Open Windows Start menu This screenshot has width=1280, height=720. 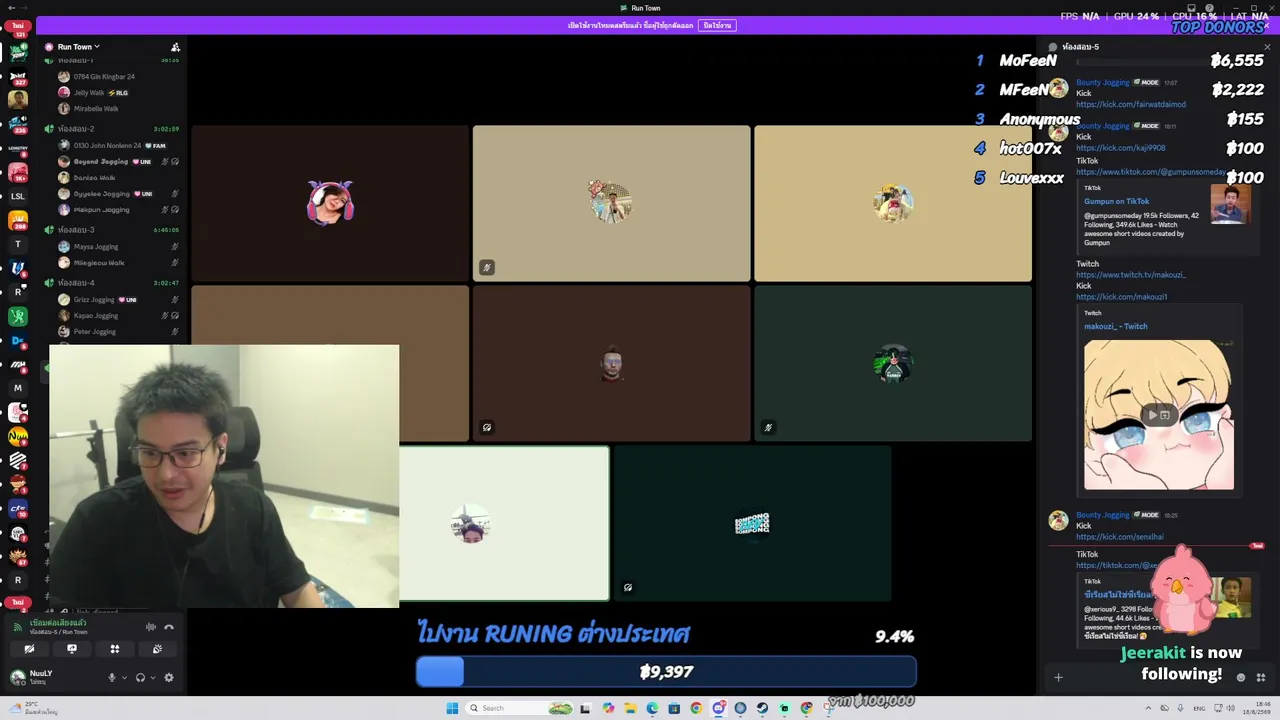[x=452, y=708]
